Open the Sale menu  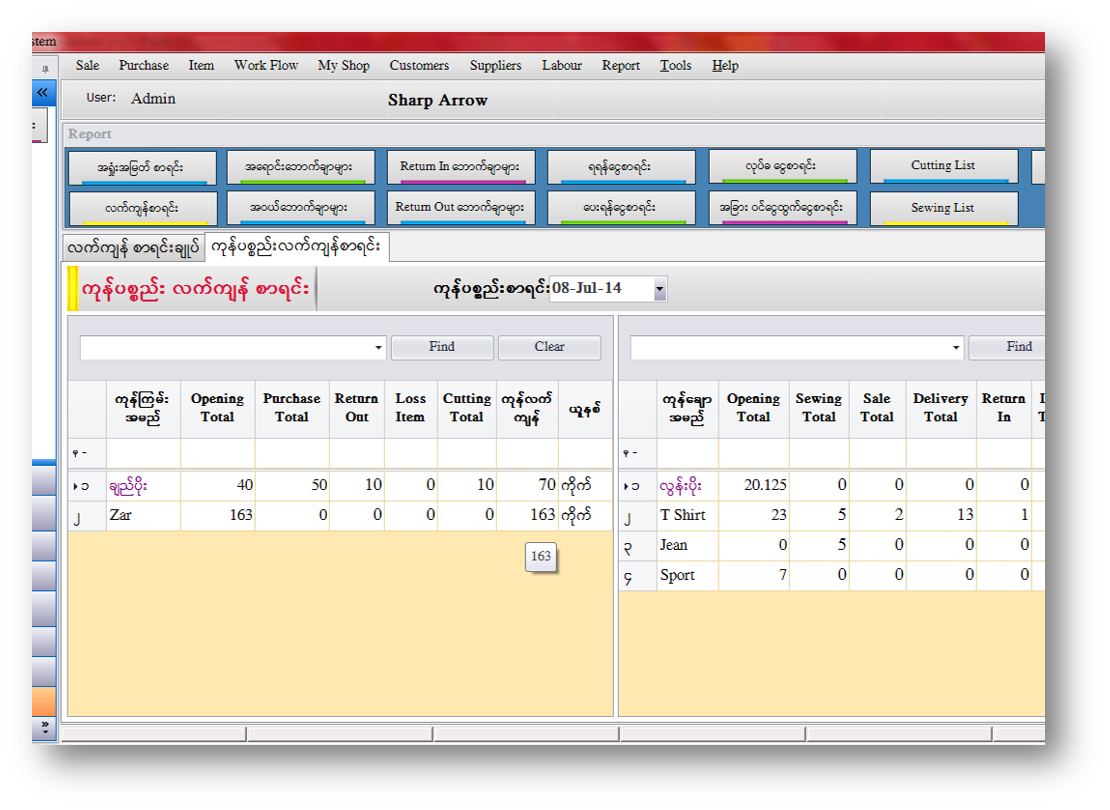[x=88, y=66]
